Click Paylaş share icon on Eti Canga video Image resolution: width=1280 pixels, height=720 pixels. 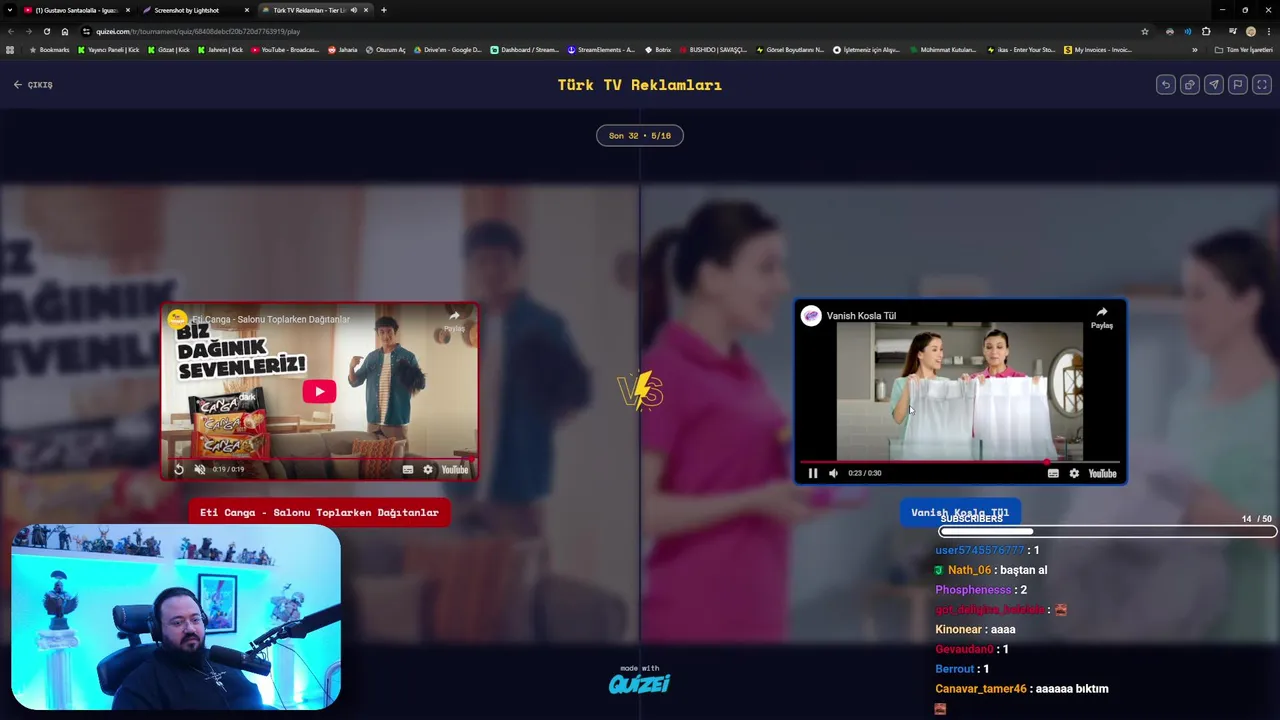pos(454,320)
